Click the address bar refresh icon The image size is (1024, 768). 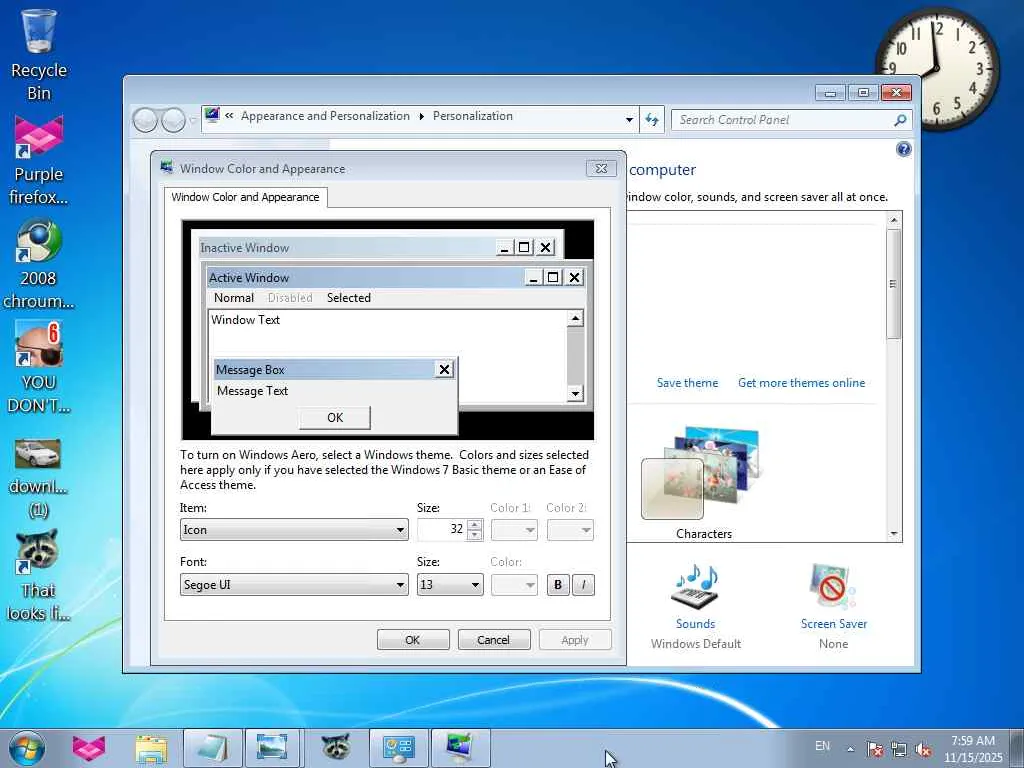pos(652,120)
